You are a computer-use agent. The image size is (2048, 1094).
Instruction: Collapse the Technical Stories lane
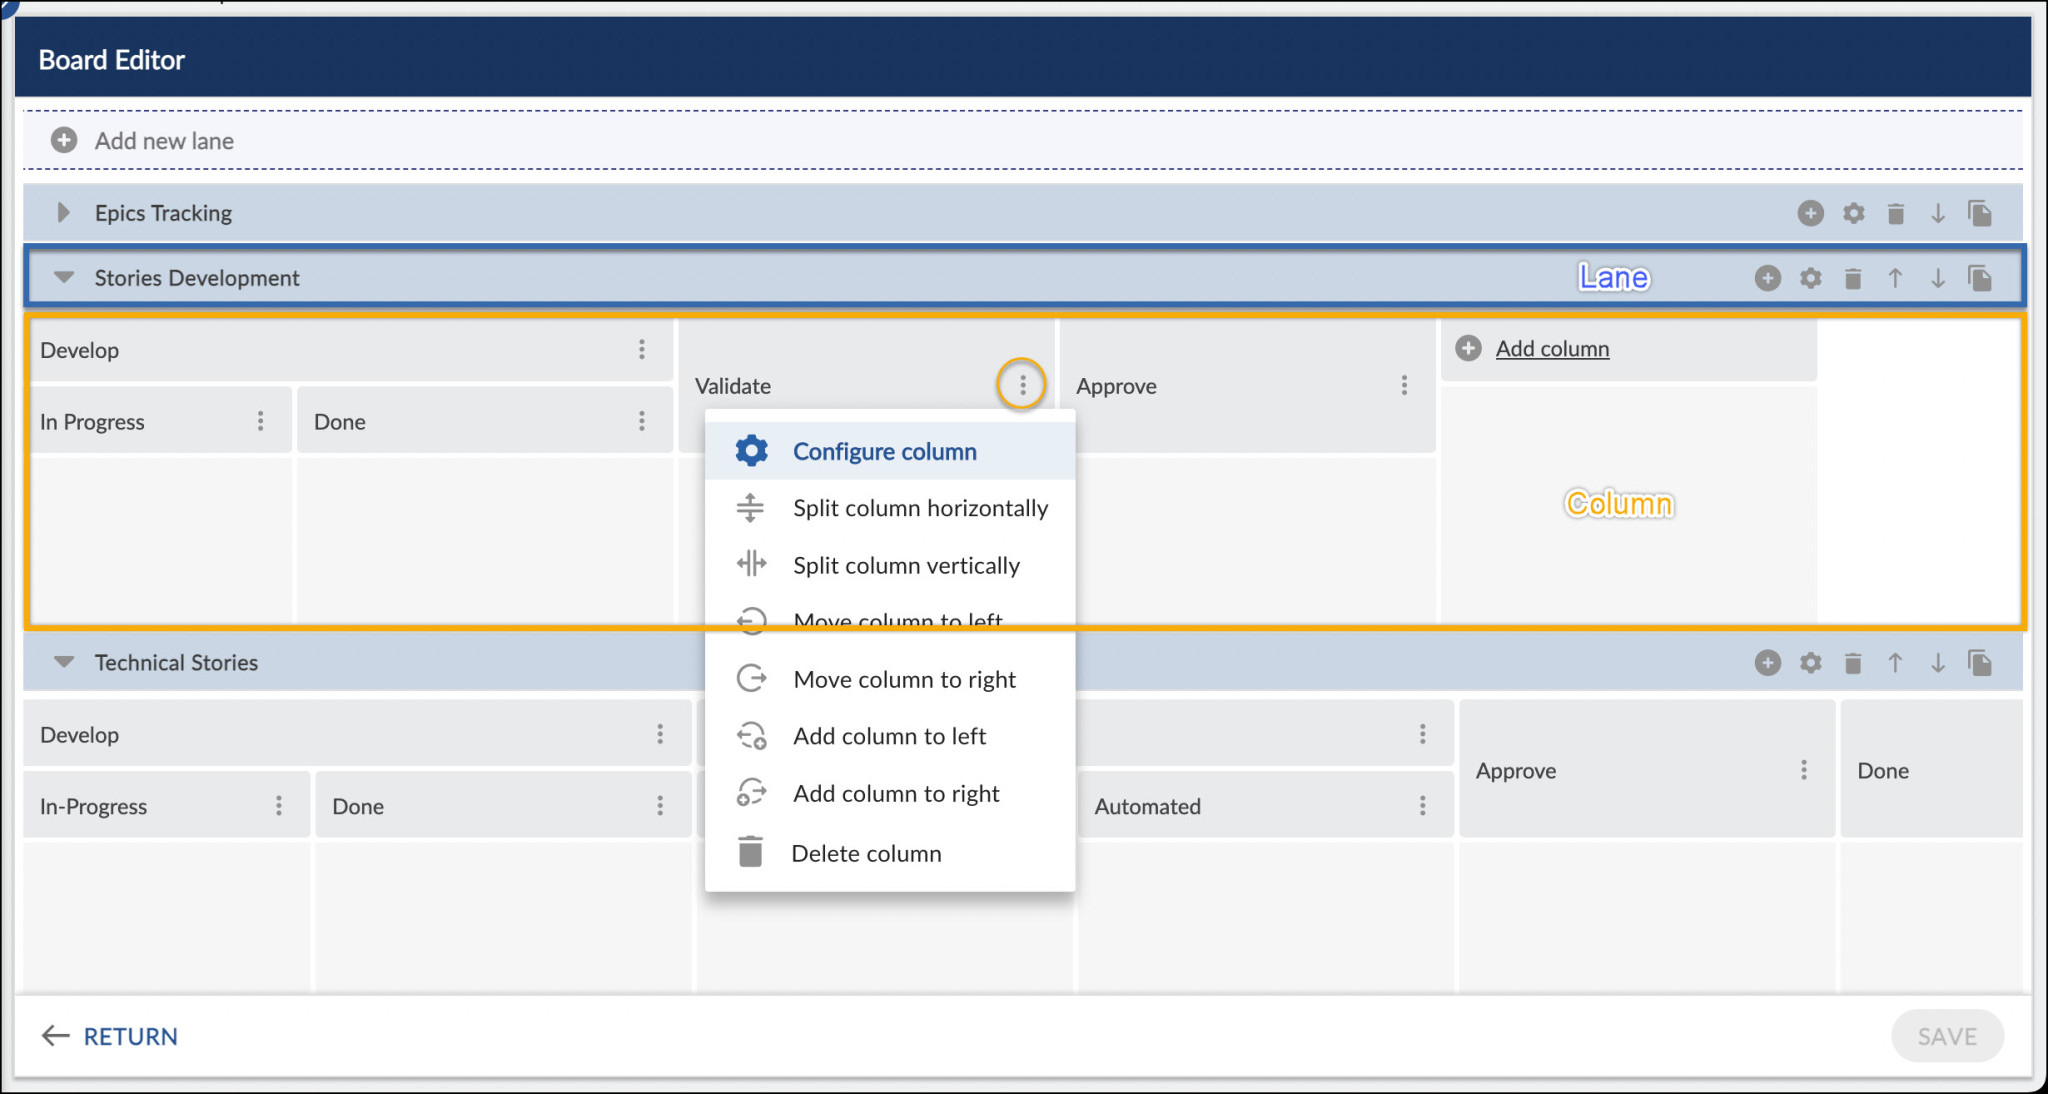(62, 662)
